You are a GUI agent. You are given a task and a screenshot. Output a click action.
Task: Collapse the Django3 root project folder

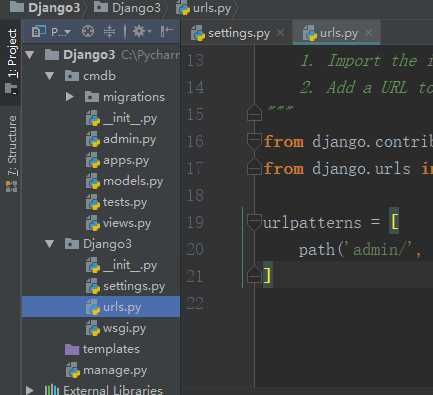click(30, 55)
